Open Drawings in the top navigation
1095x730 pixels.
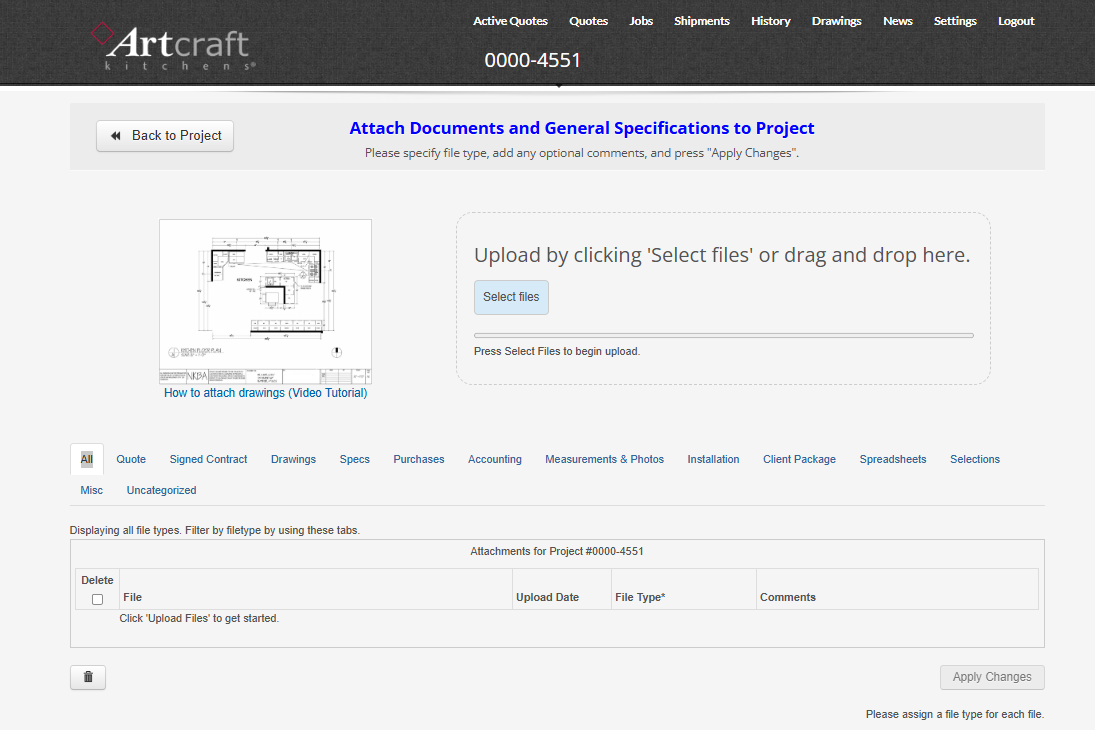click(837, 21)
